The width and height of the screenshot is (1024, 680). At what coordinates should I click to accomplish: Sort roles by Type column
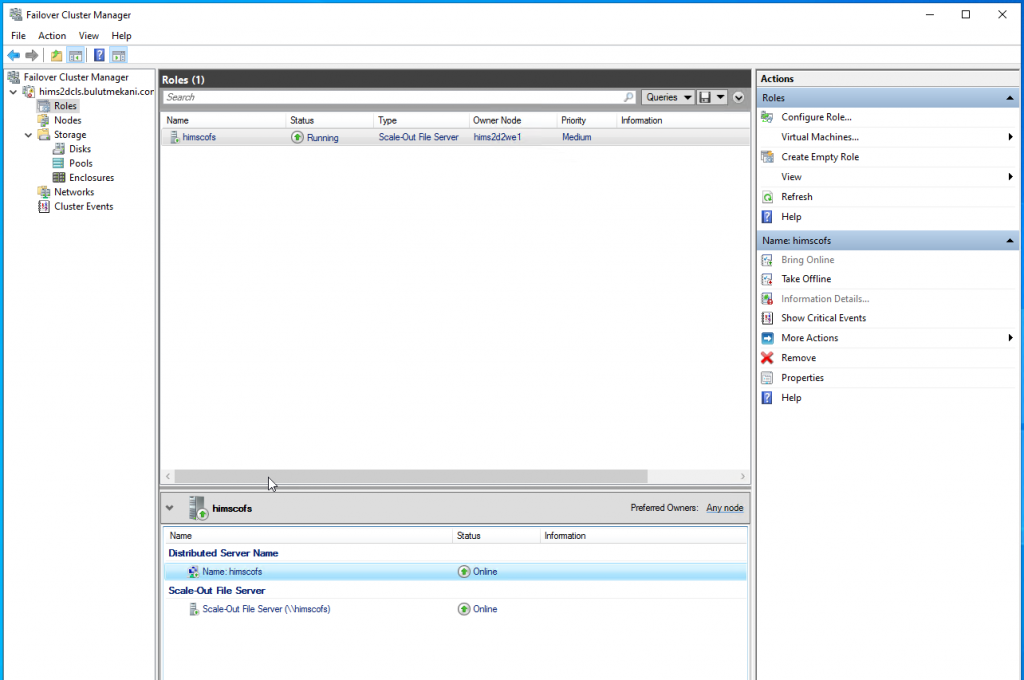[x=421, y=120]
